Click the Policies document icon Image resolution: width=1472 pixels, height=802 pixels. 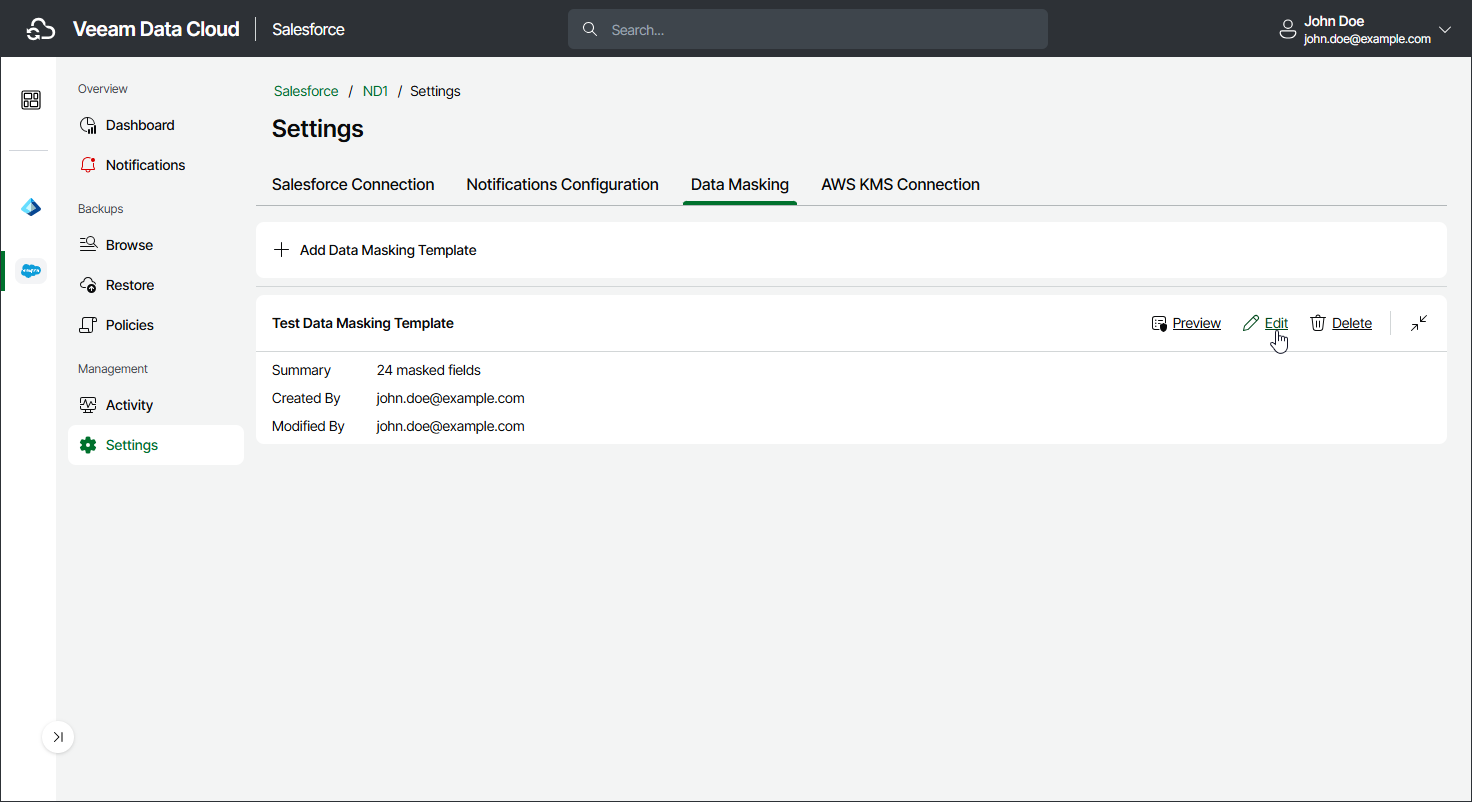pos(88,325)
